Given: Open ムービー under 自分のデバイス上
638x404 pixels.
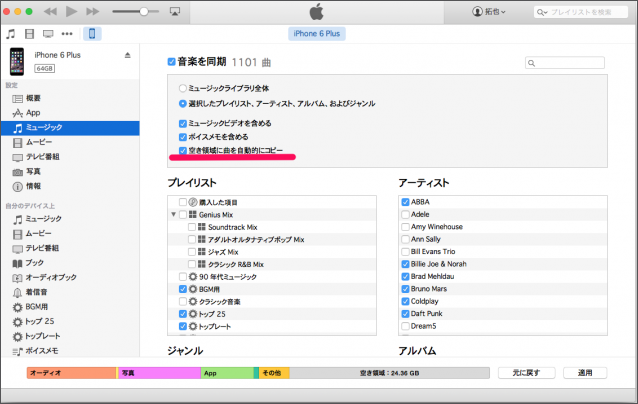Looking at the screenshot, I should 70,234.
